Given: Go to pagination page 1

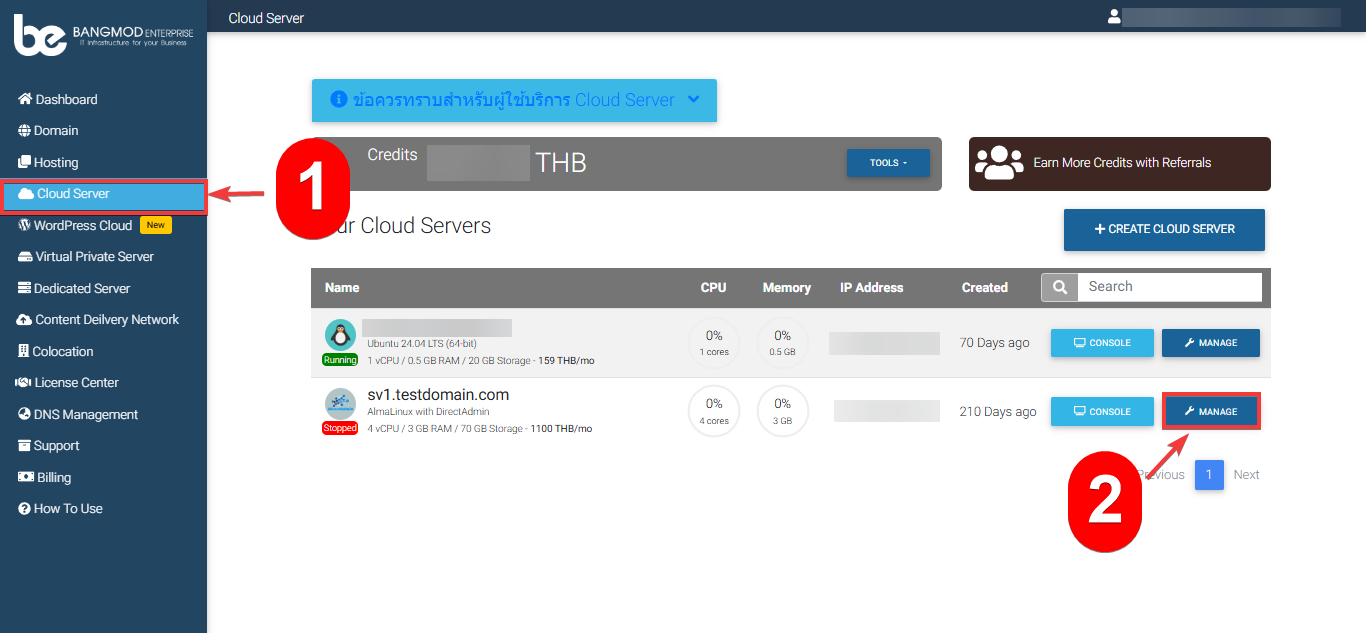Looking at the screenshot, I should tap(1208, 475).
